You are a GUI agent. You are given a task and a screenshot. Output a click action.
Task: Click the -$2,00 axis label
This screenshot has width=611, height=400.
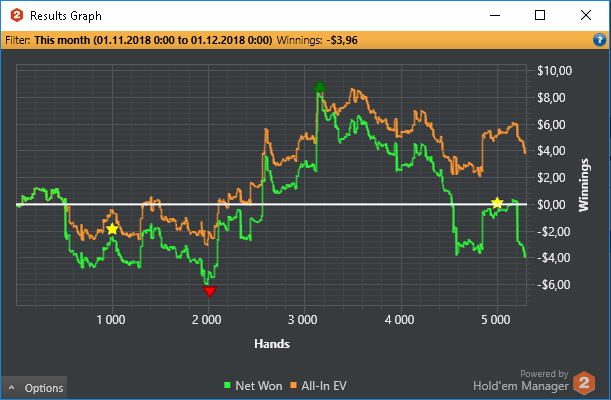click(x=553, y=231)
